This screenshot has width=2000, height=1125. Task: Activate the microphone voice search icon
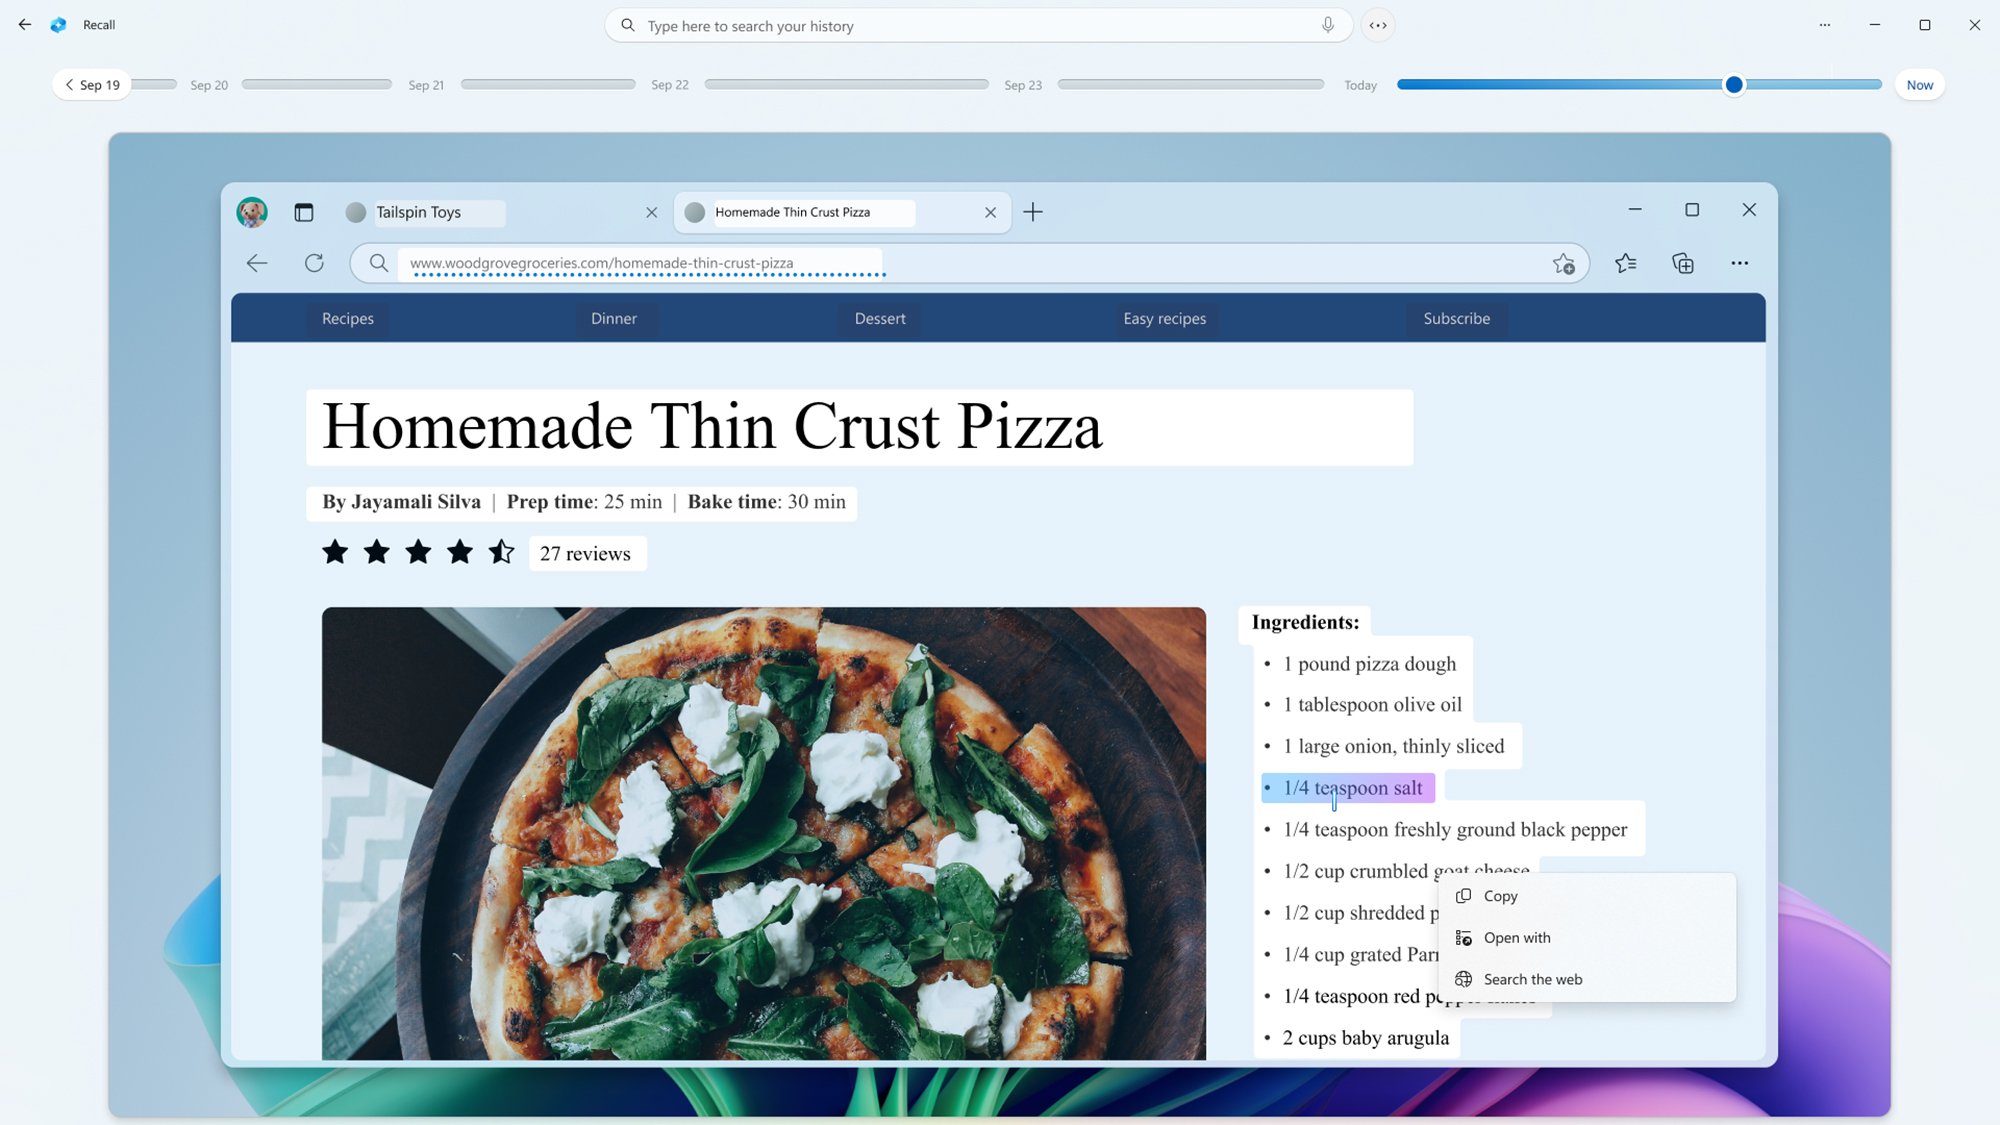coord(1328,25)
